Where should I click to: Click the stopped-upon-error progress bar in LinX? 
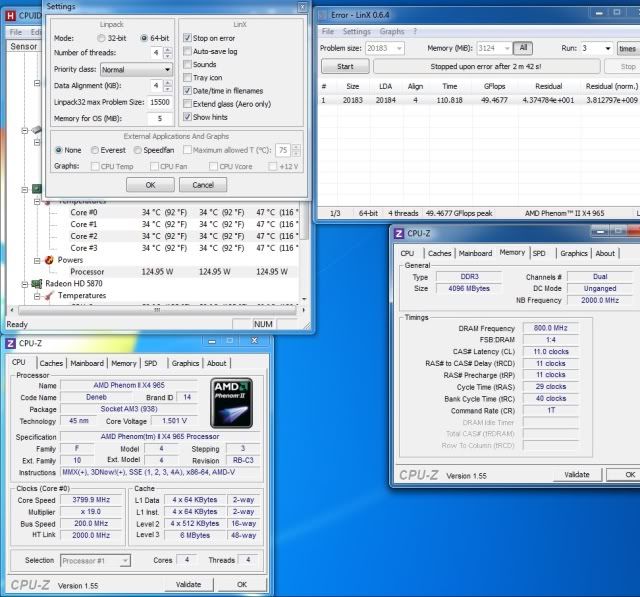[x=487, y=67]
